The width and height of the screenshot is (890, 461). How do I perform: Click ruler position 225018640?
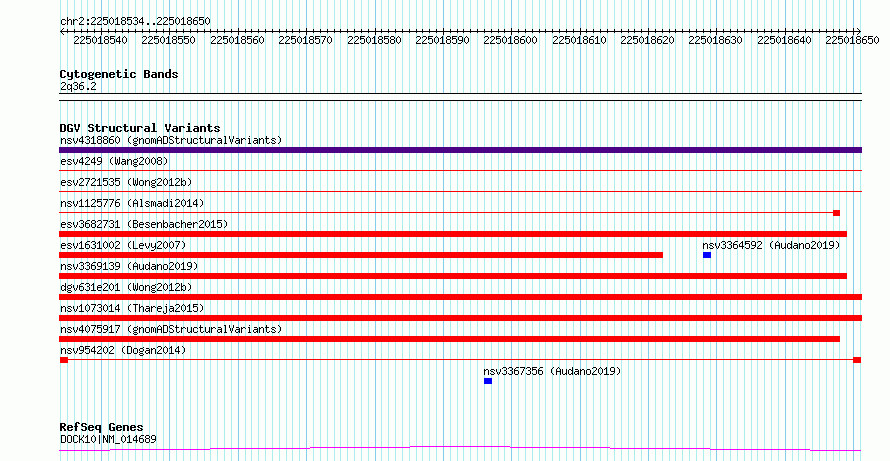point(784,40)
